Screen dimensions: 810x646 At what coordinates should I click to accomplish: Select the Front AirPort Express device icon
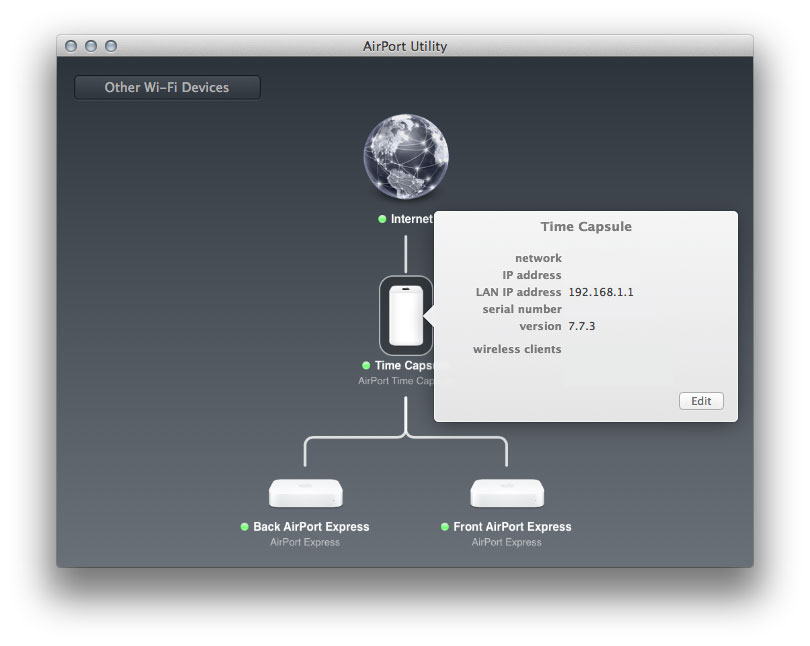(507, 493)
